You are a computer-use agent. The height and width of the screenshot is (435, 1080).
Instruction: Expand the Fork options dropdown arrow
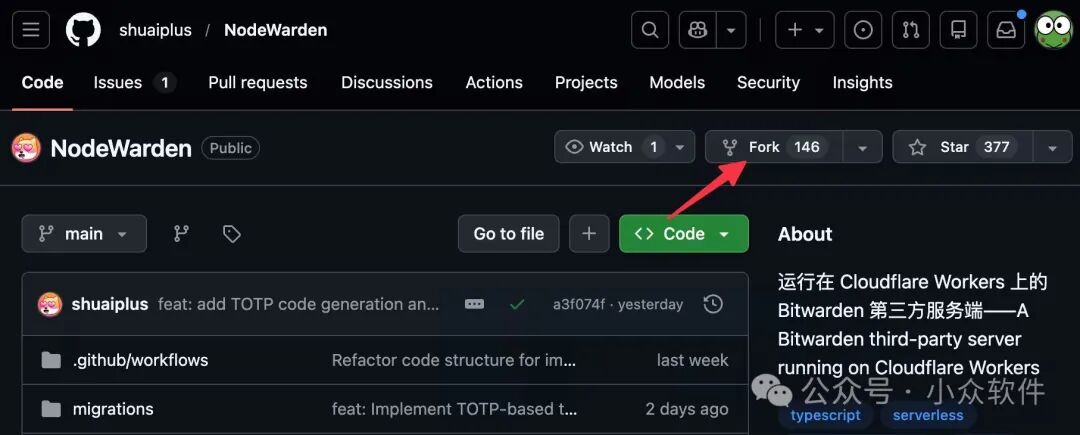[x=863, y=147]
